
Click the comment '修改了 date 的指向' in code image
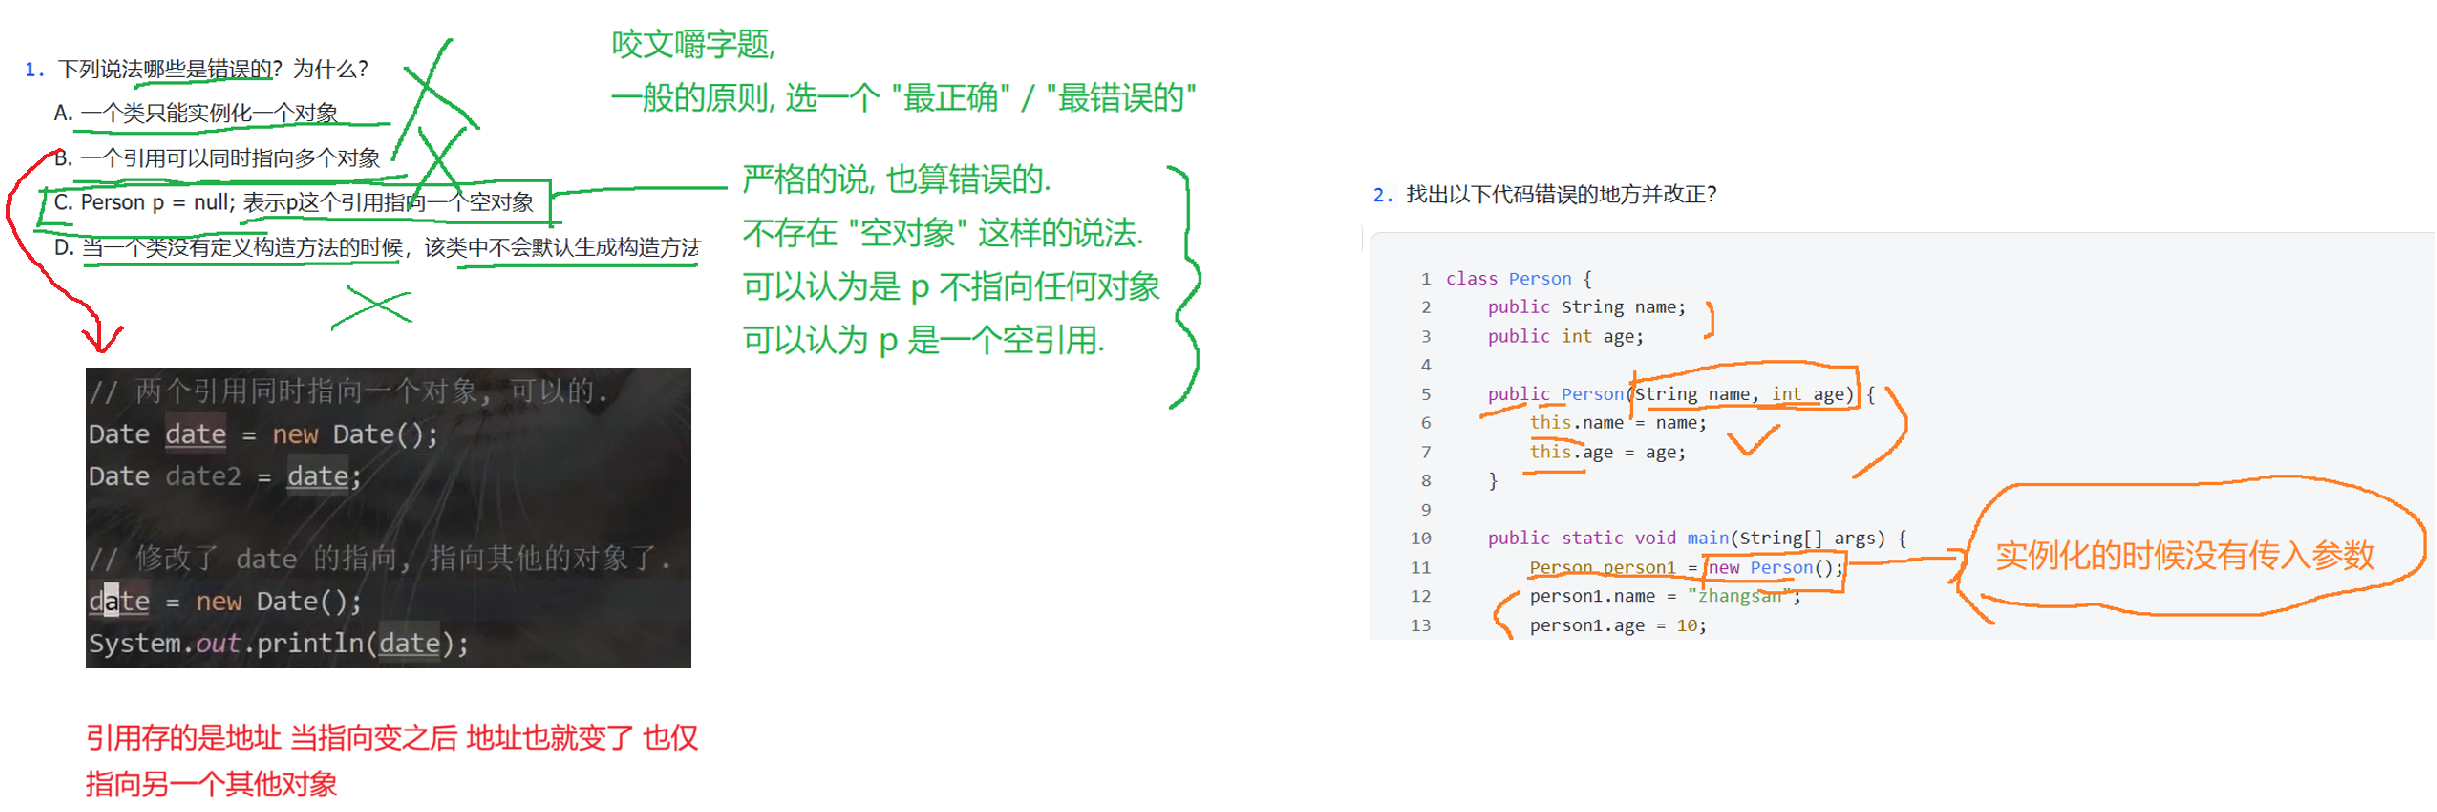(380, 558)
